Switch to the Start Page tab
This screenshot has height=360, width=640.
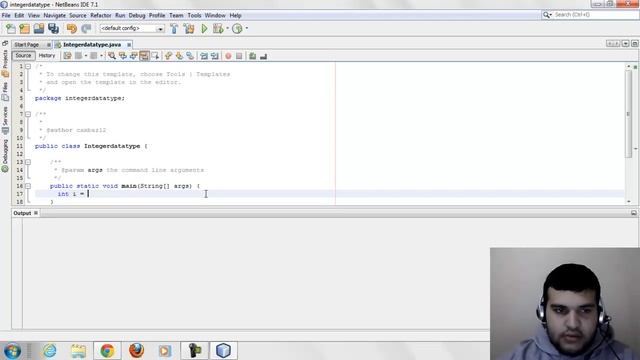[27, 44]
